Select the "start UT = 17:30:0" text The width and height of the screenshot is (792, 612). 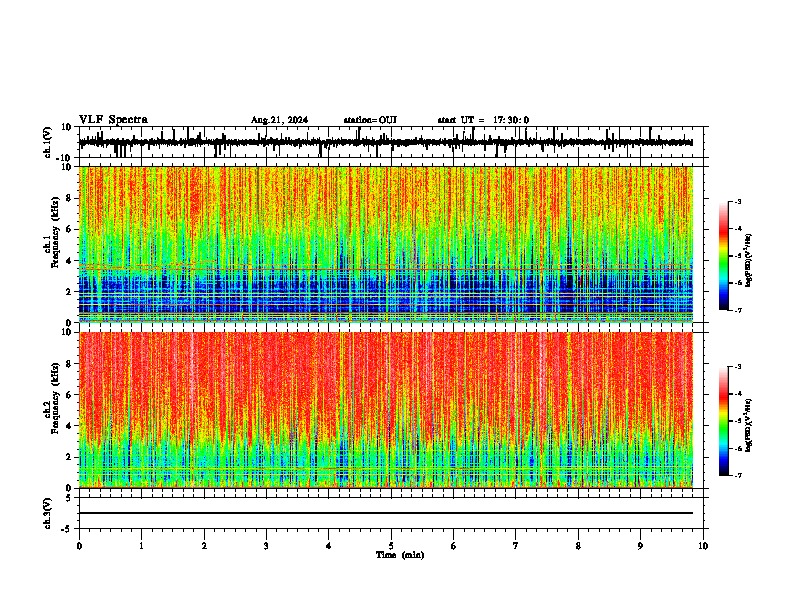(483, 120)
